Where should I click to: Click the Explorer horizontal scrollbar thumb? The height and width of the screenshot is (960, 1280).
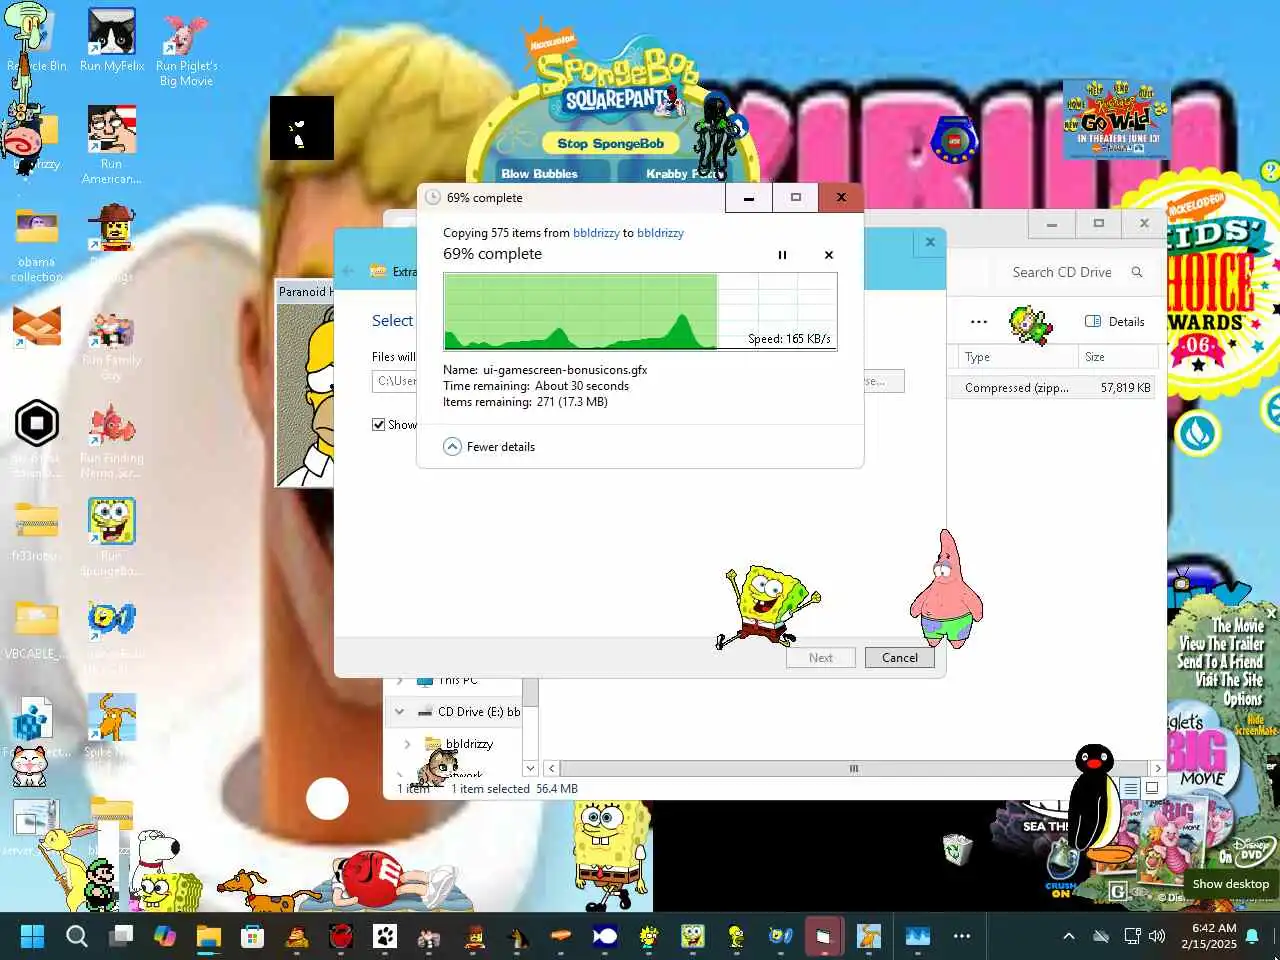(853, 769)
